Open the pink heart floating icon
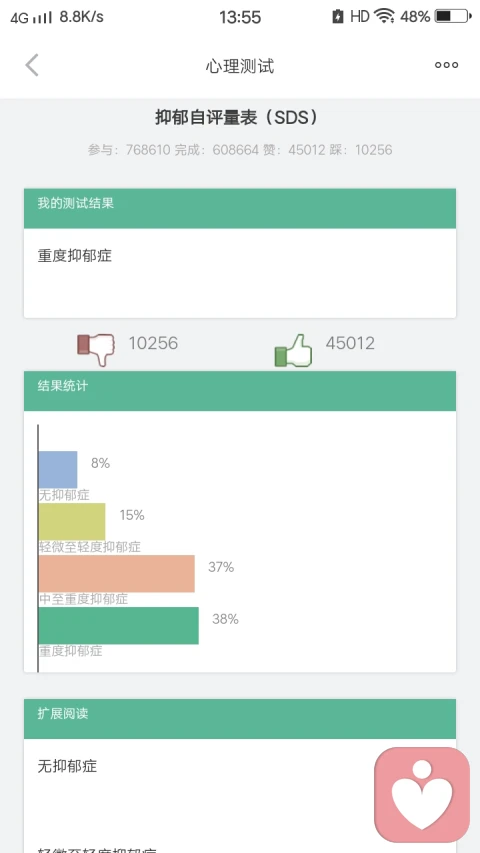The width and height of the screenshot is (480, 853). [422, 794]
